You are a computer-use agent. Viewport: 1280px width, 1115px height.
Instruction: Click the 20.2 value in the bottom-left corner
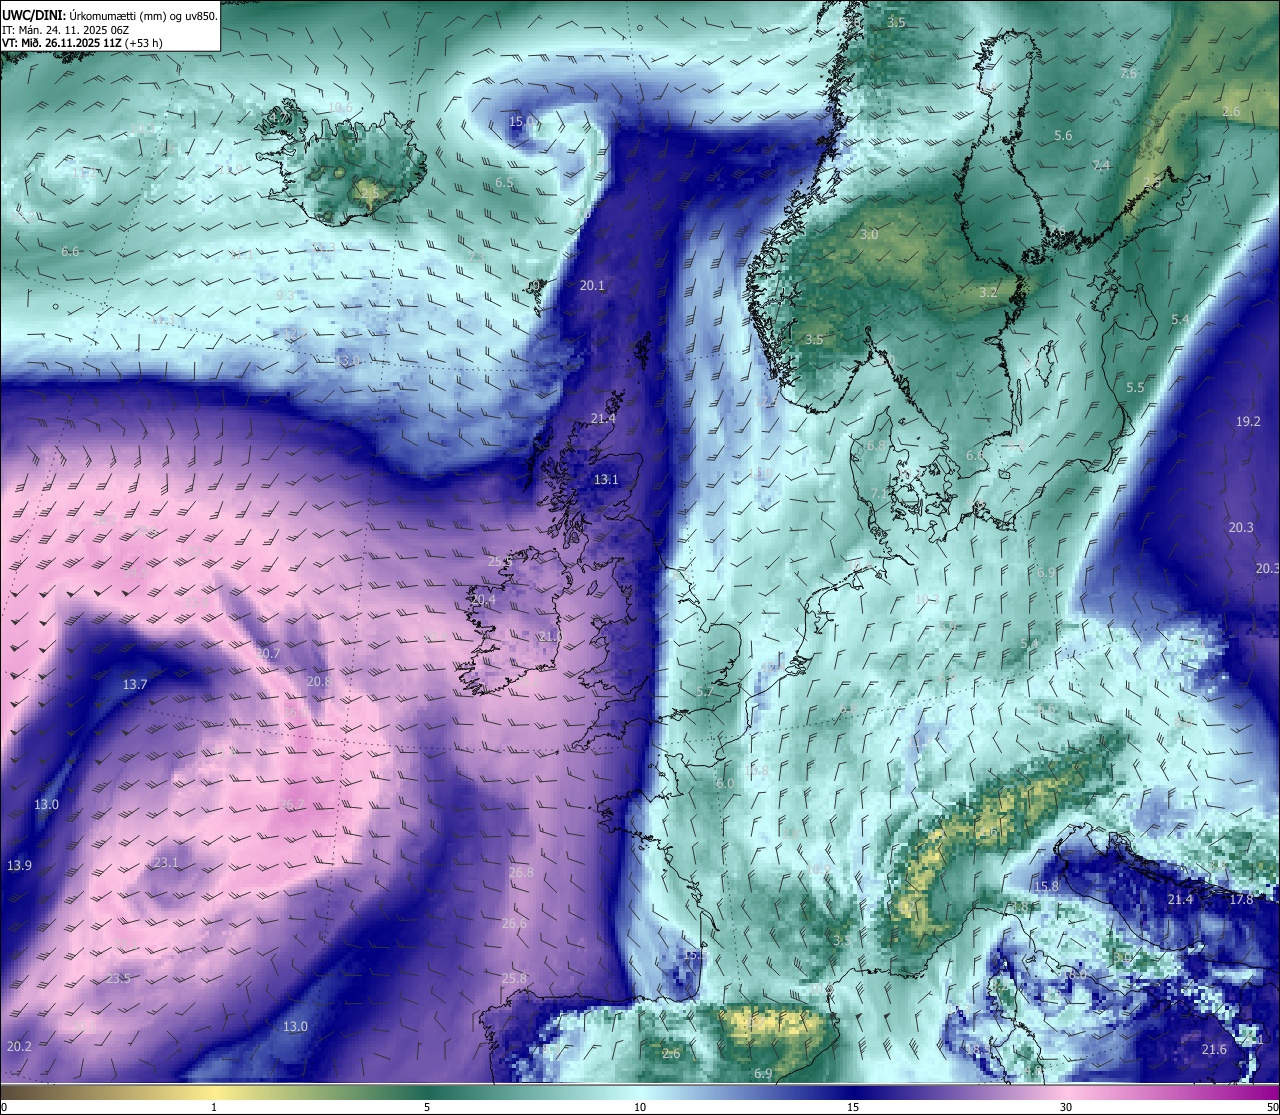click(x=19, y=1047)
